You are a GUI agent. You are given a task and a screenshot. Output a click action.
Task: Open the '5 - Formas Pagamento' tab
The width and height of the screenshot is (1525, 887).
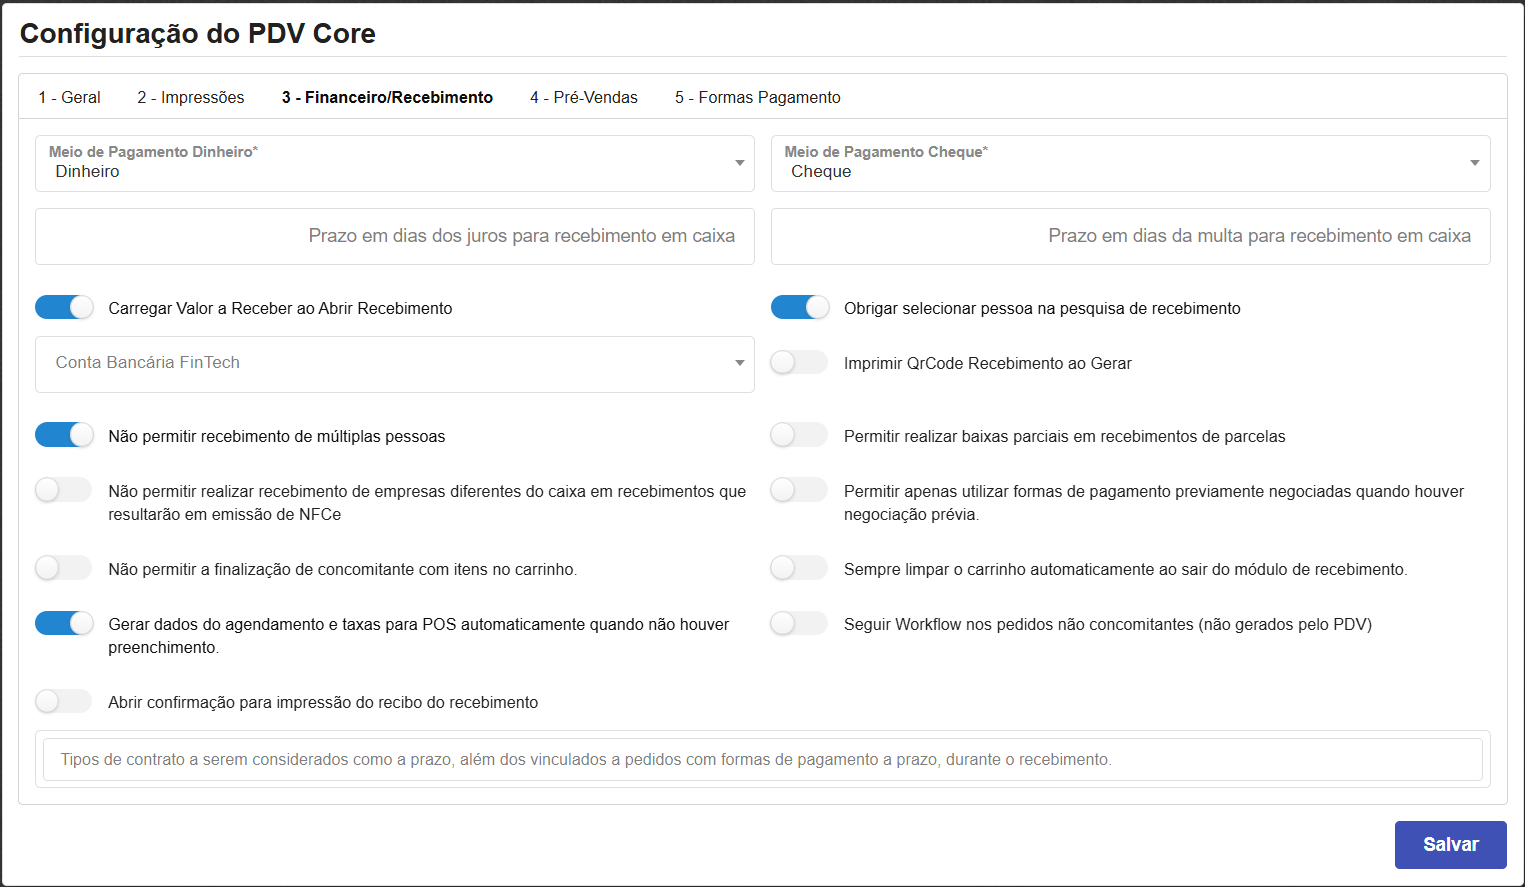(757, 96)
